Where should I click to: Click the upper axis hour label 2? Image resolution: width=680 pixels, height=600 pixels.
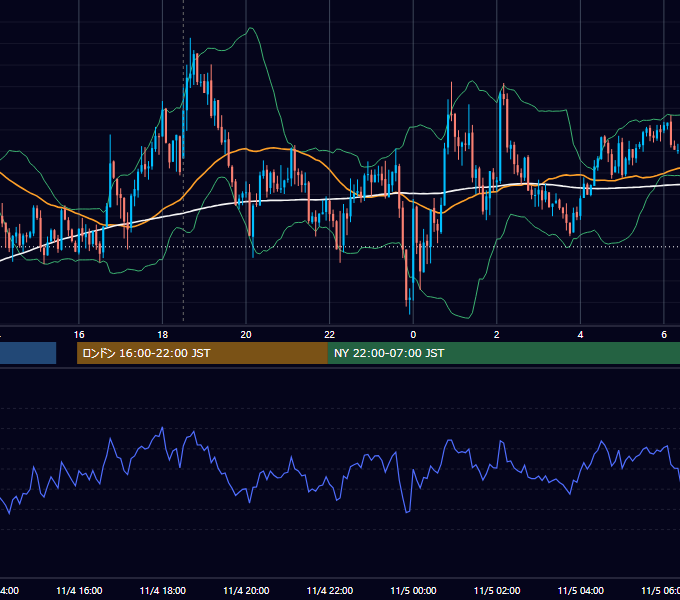click(497, 335)
